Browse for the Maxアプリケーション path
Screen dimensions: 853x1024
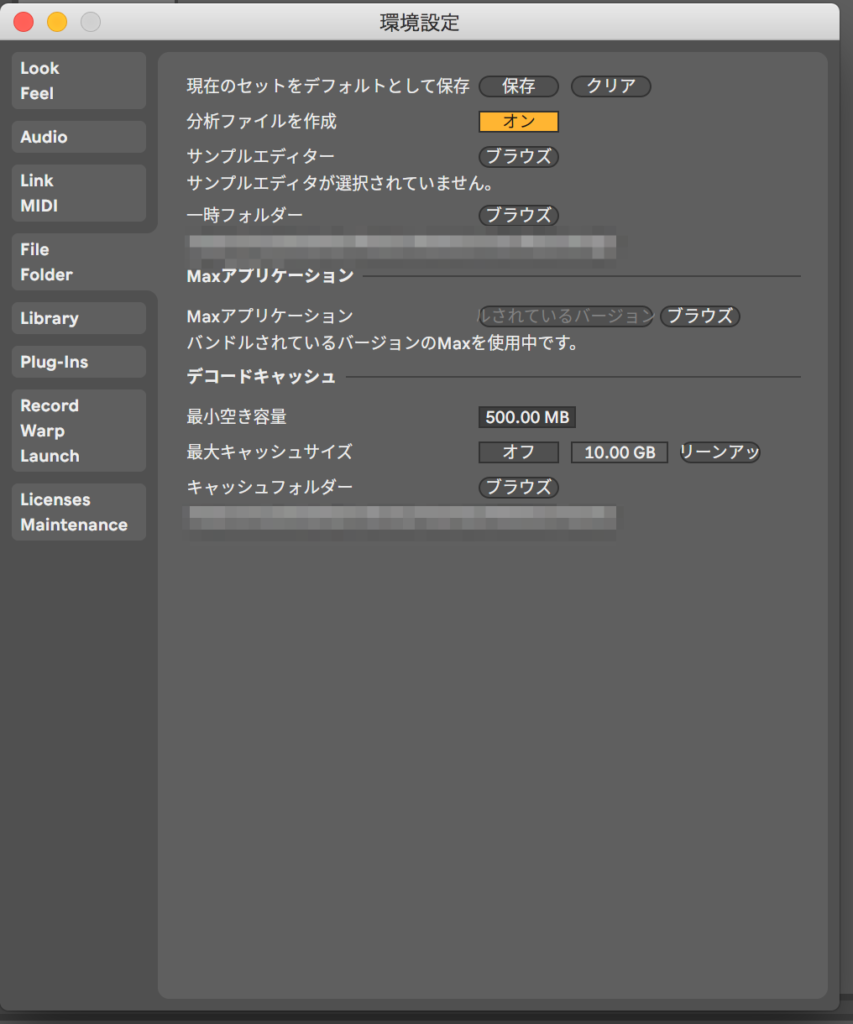[700, 316]
